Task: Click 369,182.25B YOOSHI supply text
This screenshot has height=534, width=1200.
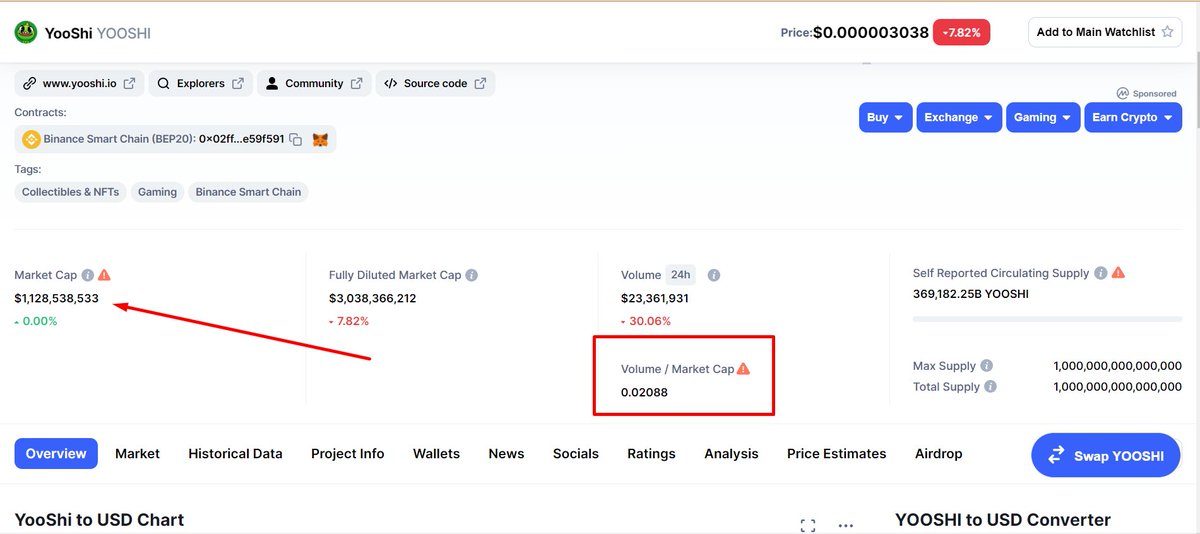Action: (x=971, y=294)
